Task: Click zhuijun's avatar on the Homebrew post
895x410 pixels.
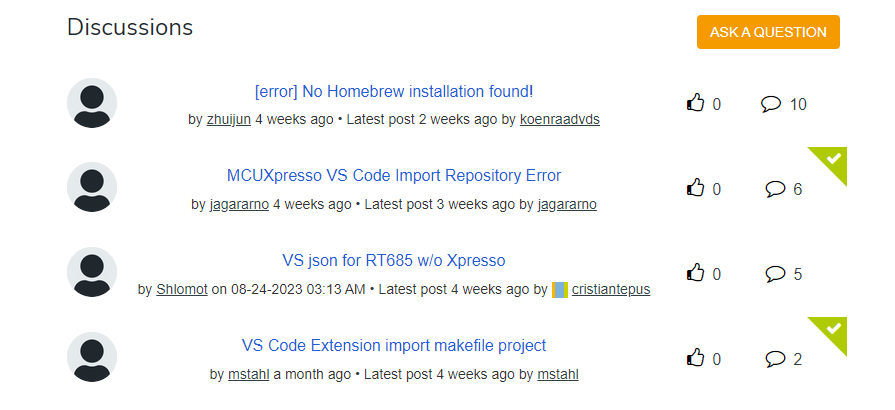Action: click(x=92, y=103)
